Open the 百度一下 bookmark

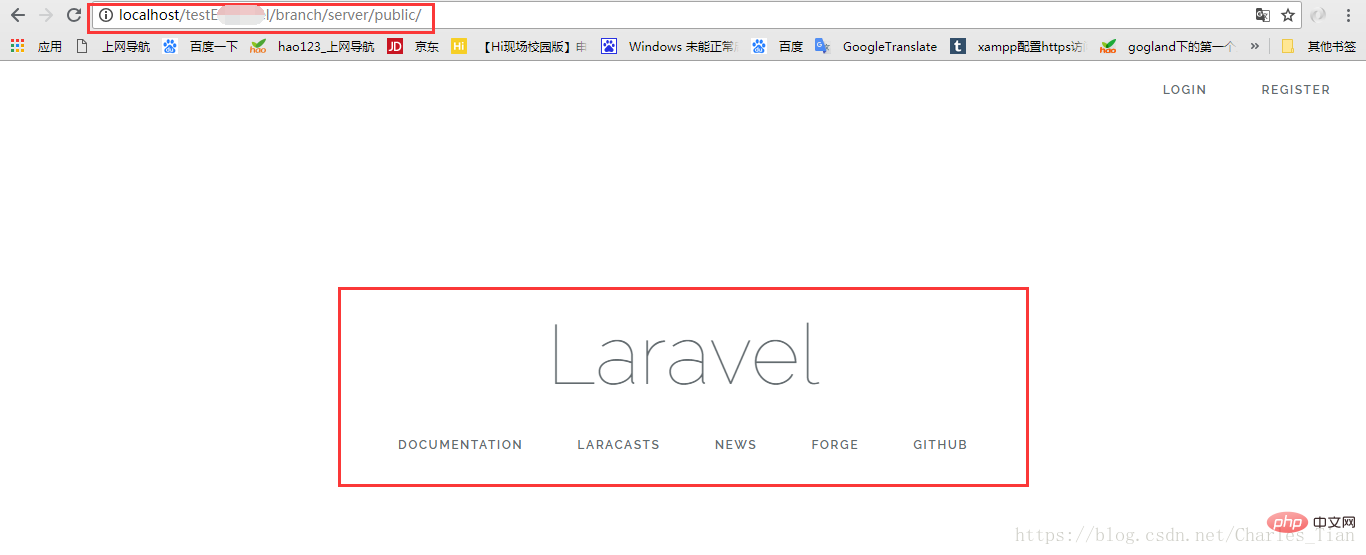tap(201, 46)
